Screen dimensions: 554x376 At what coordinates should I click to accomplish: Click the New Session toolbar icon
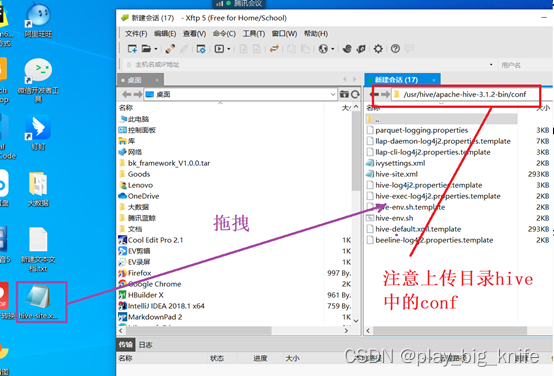pyautogui.click(x=132, y=49)
